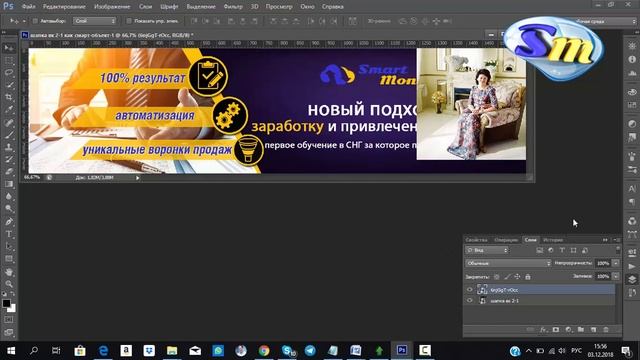This screenshot has height=360, width=640.
Task: Toggle lock position icon
Action: click(517, 277)
